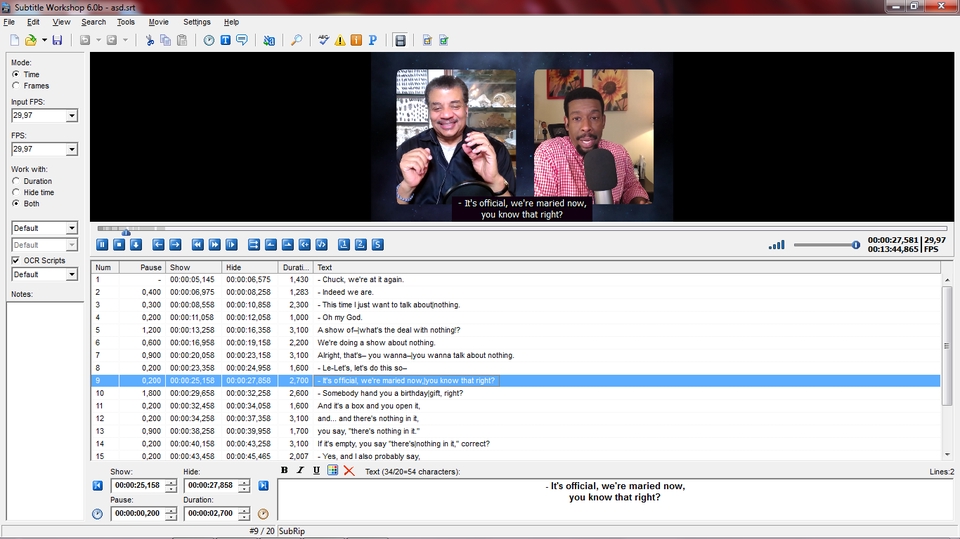The height and width of the screenshot is (539, 960).
Task: Run the ABC spell check icon
Action: 323,40
